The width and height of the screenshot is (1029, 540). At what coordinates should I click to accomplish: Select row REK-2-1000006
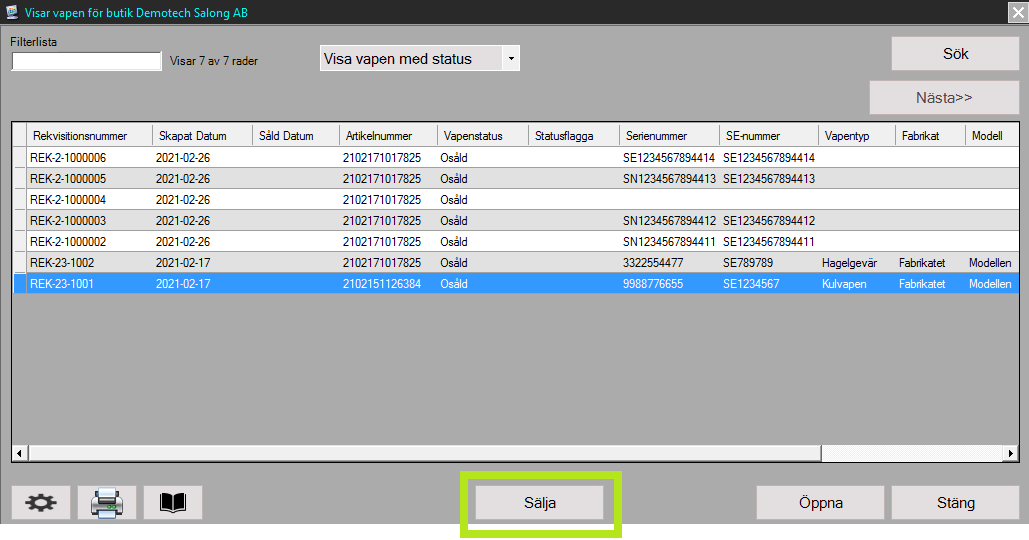pyautogui.click(x=68, y=158)
